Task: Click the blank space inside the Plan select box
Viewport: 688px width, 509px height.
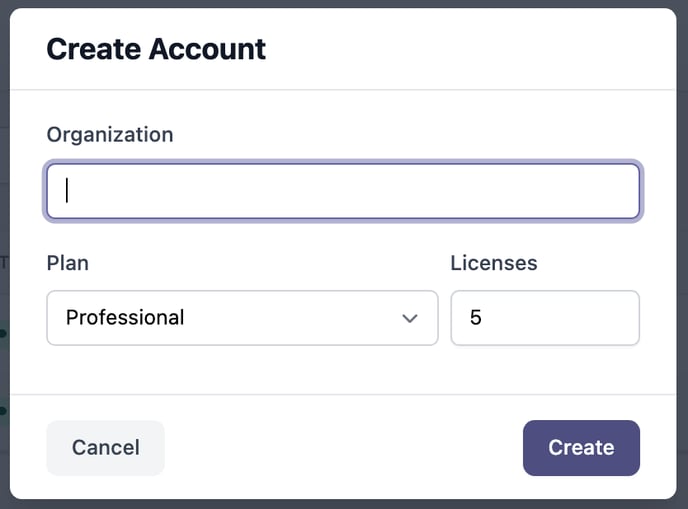Action: click(x=290, y=318)
